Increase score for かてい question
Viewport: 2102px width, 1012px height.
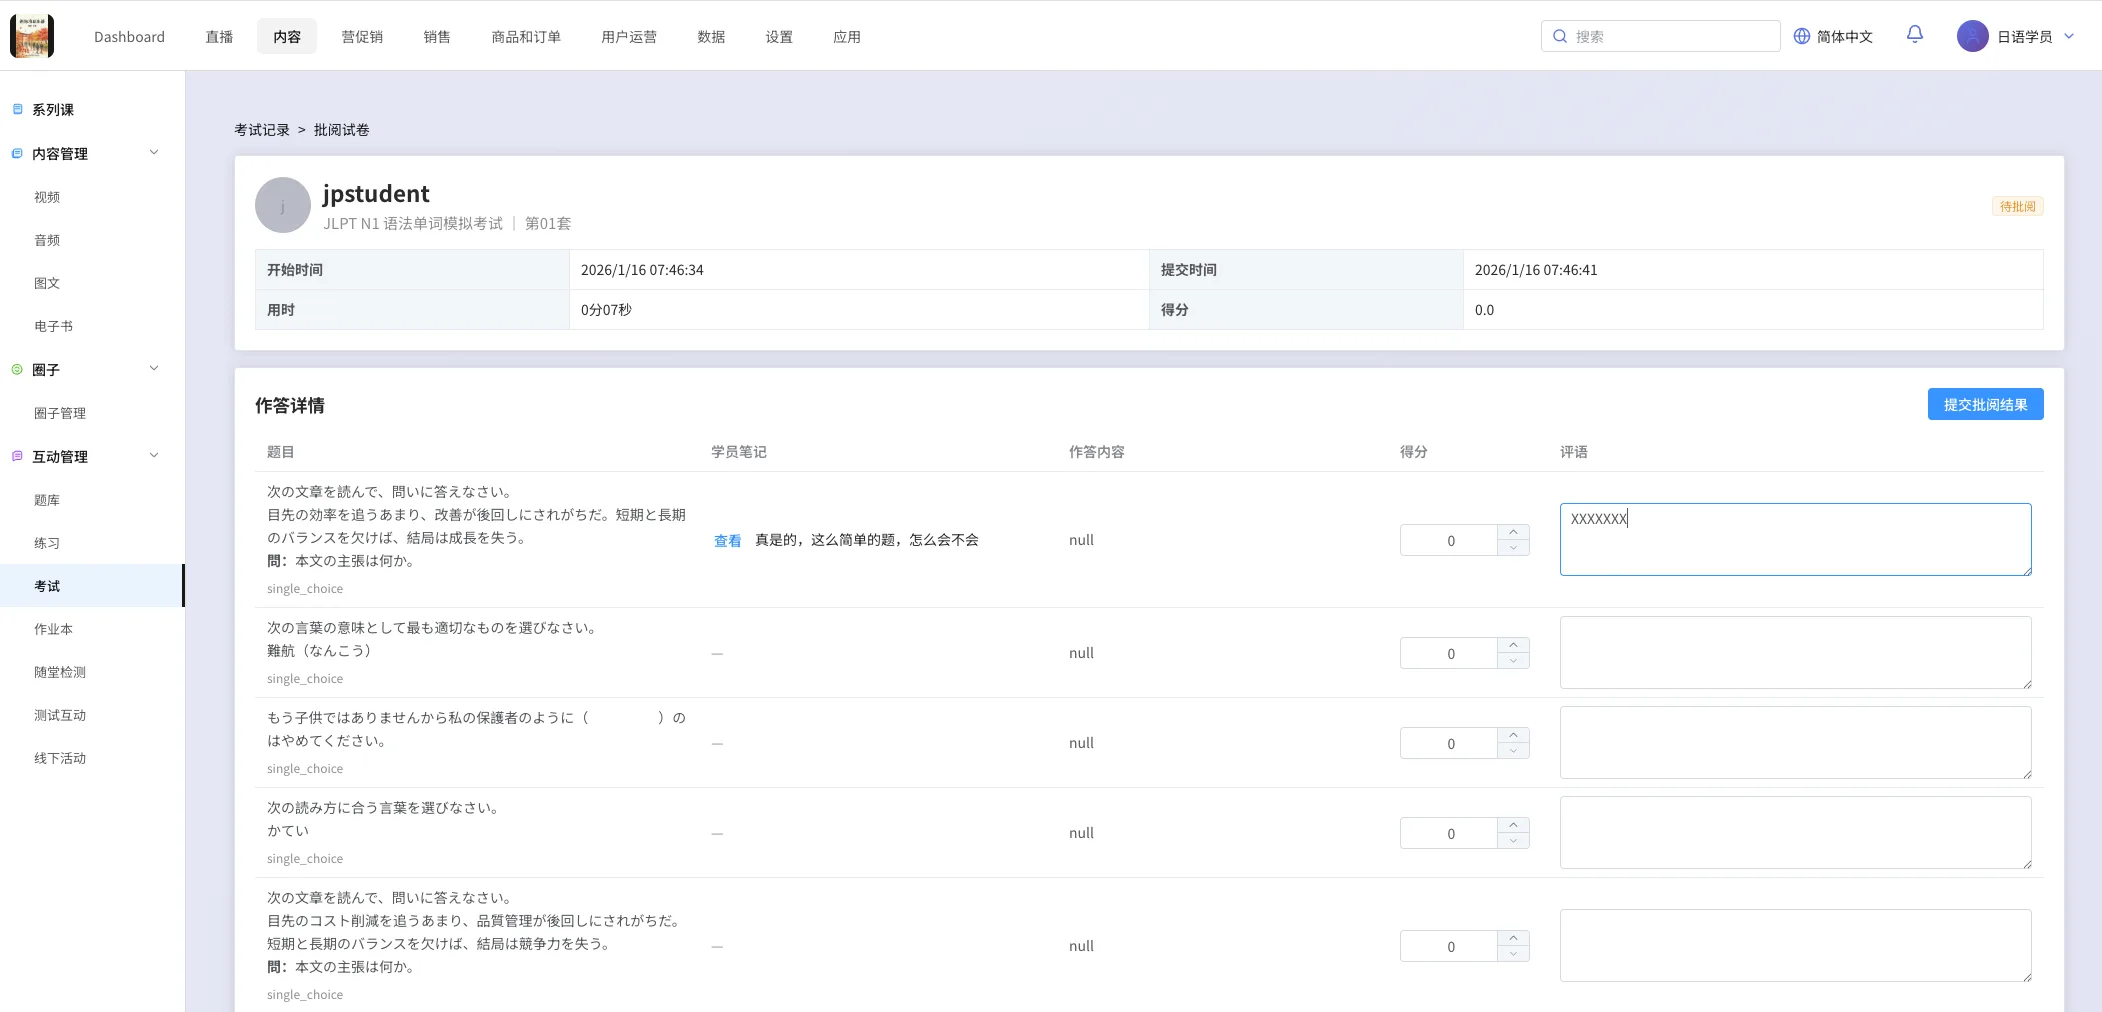tap(1513, 825)
